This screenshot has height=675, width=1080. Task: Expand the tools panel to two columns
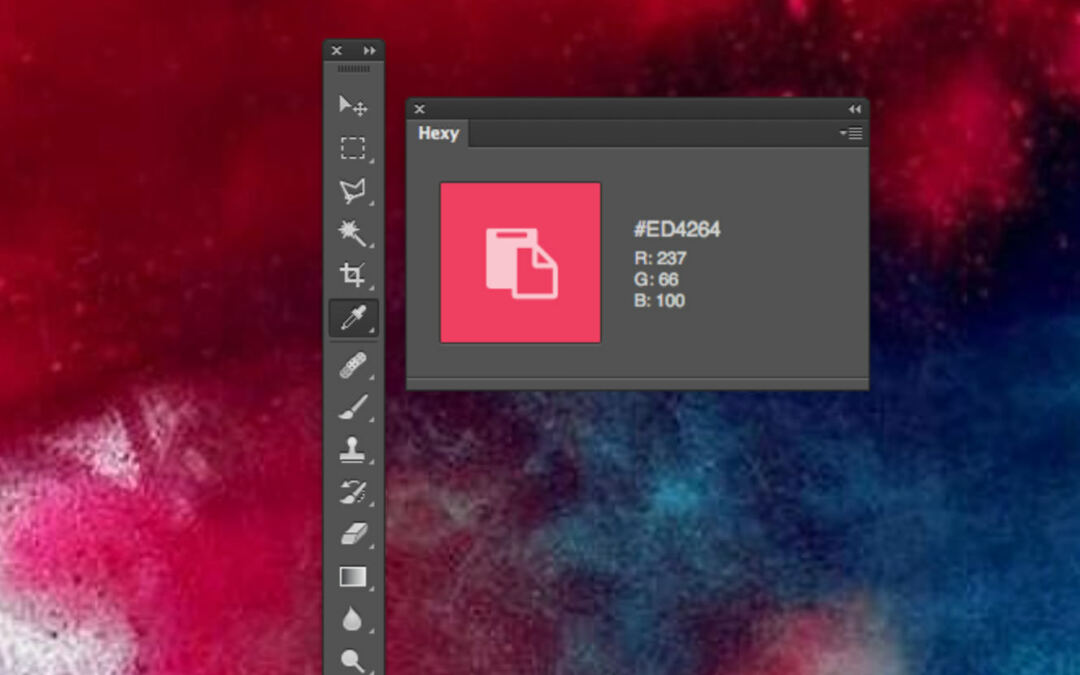pos(370,50)
